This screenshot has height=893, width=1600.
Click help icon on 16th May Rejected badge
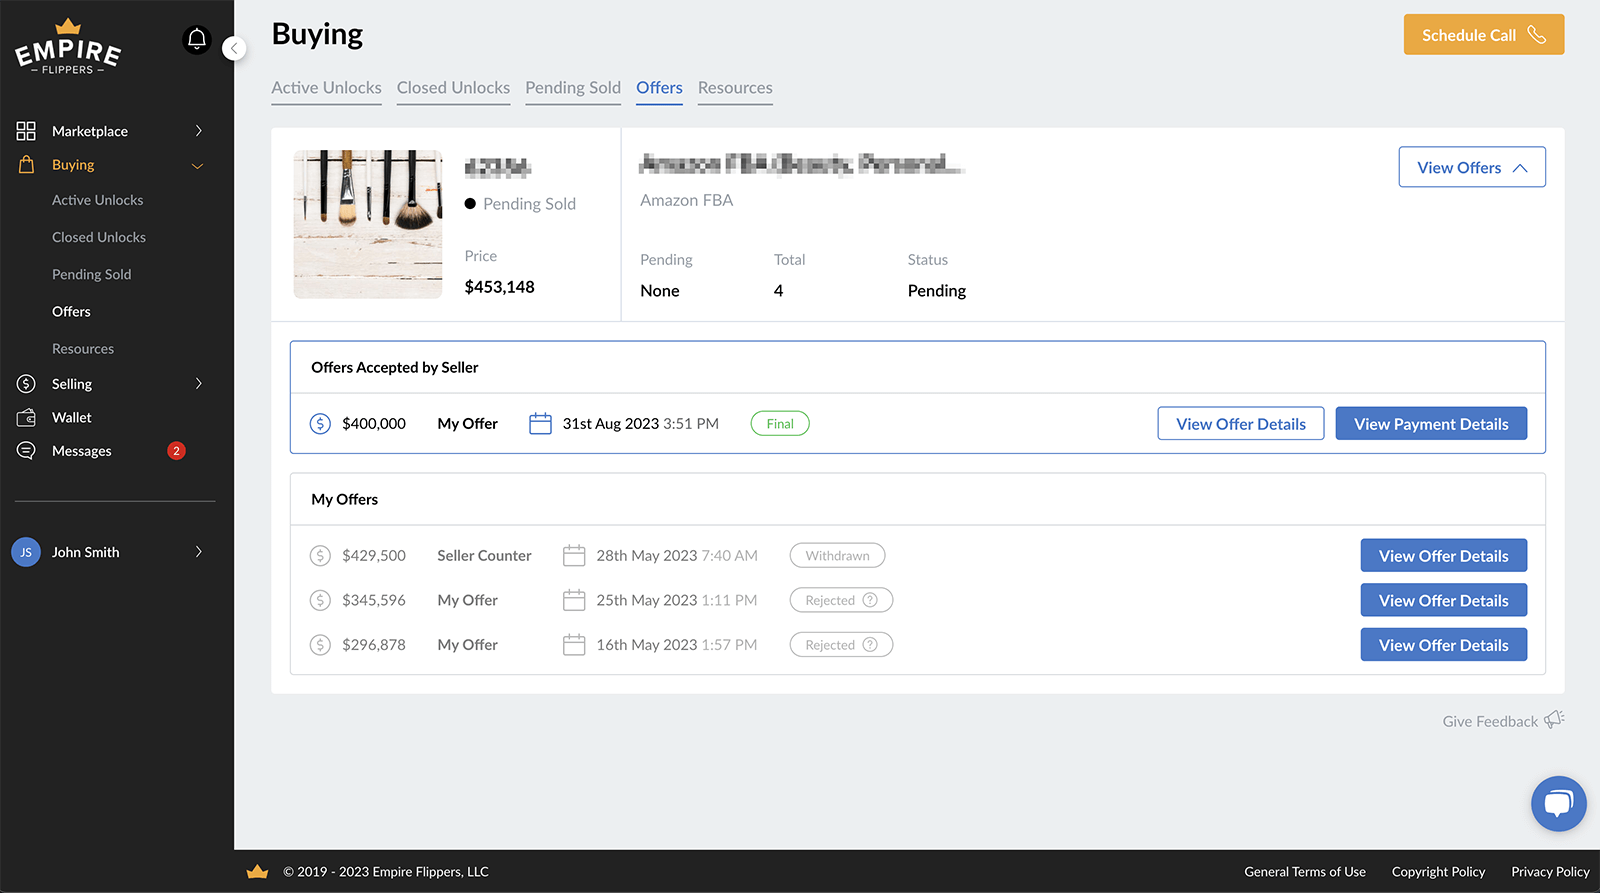(870, 645)
